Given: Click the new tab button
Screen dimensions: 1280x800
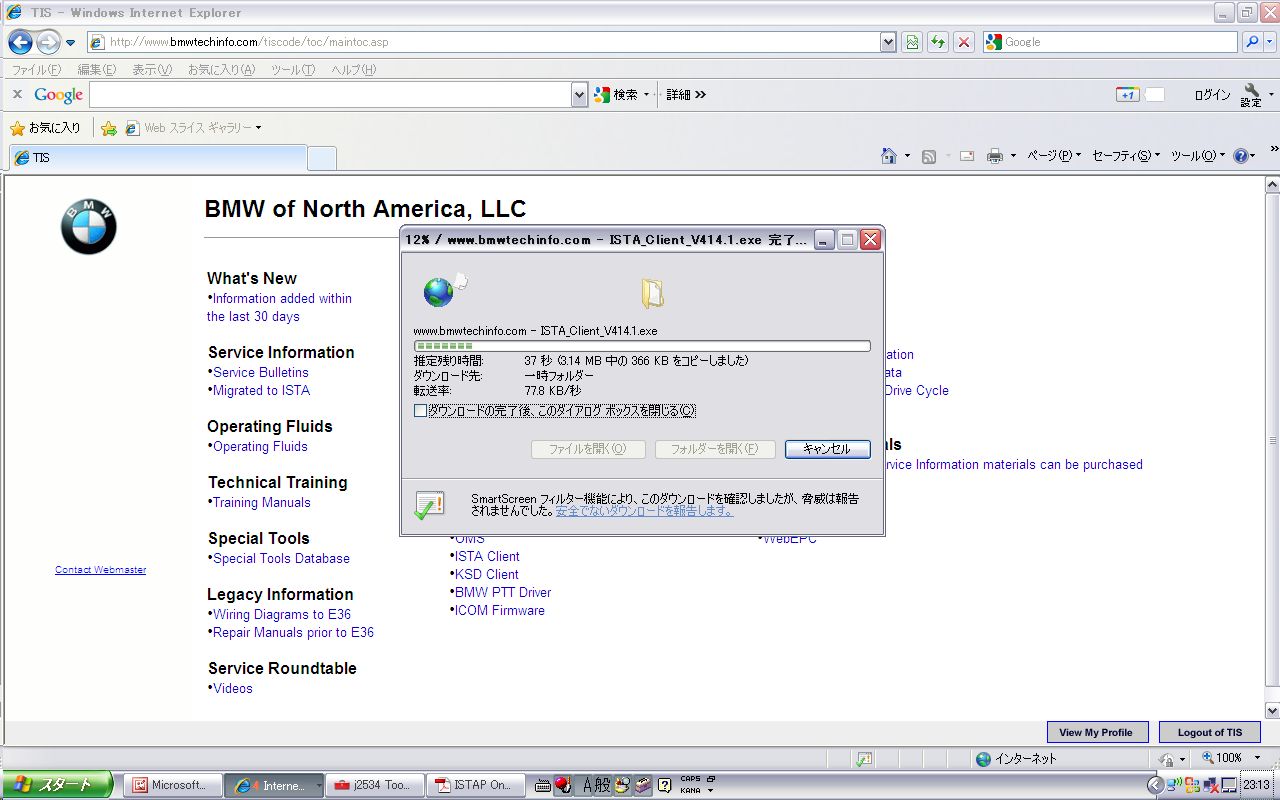Looking at the screenshot, I should click(x=321, y=158).
